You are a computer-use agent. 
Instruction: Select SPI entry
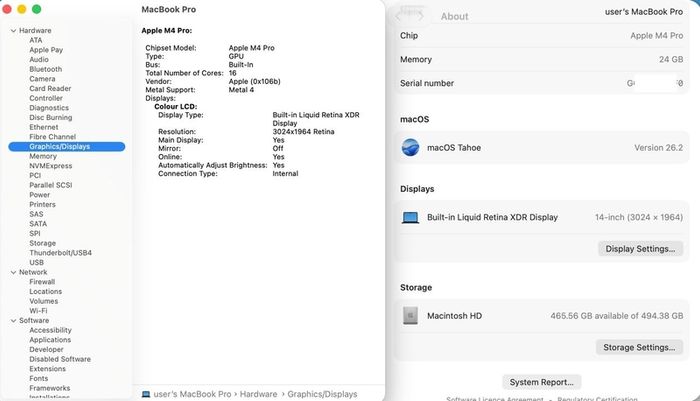(x=35, y=234)
